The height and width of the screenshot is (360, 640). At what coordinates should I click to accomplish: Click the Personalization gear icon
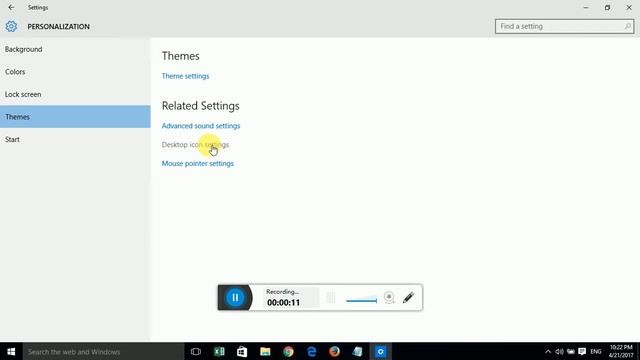[x=11, y=27]
